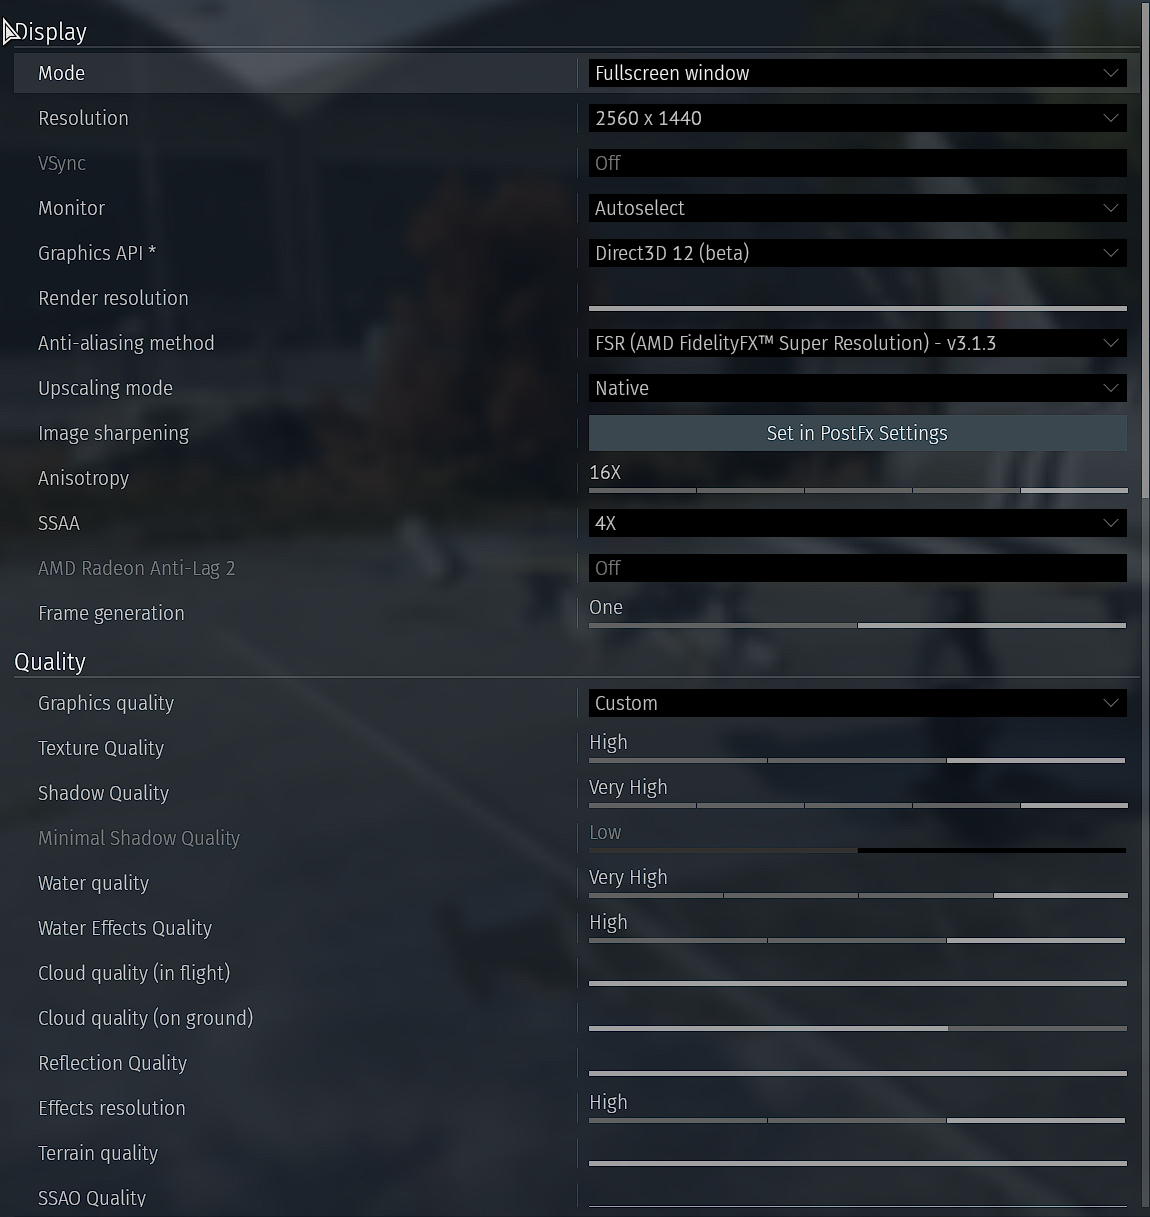
Task: Click the Minimal Shadow Quality label
Action: pos(139,838)
